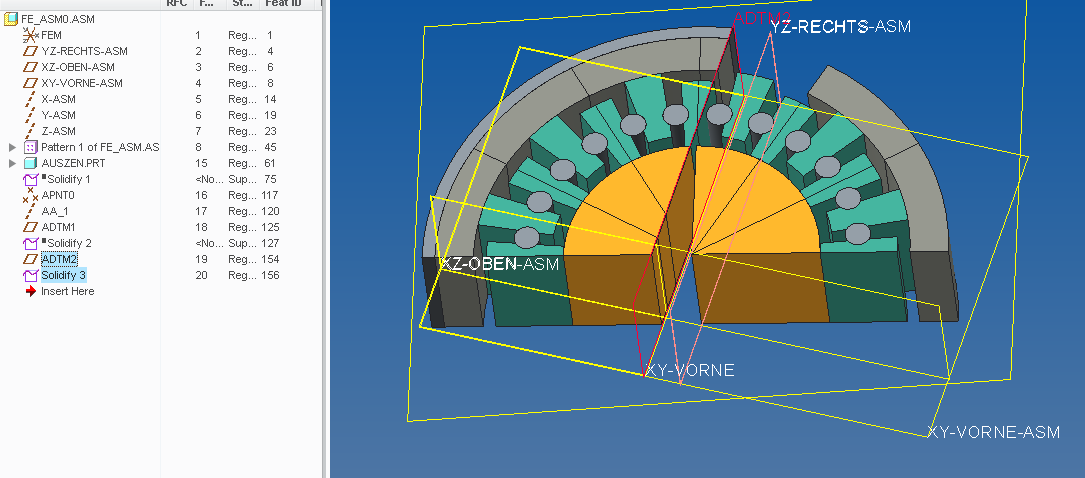Expand the AUSZEN.PRT tree node

tap(12, 163)
